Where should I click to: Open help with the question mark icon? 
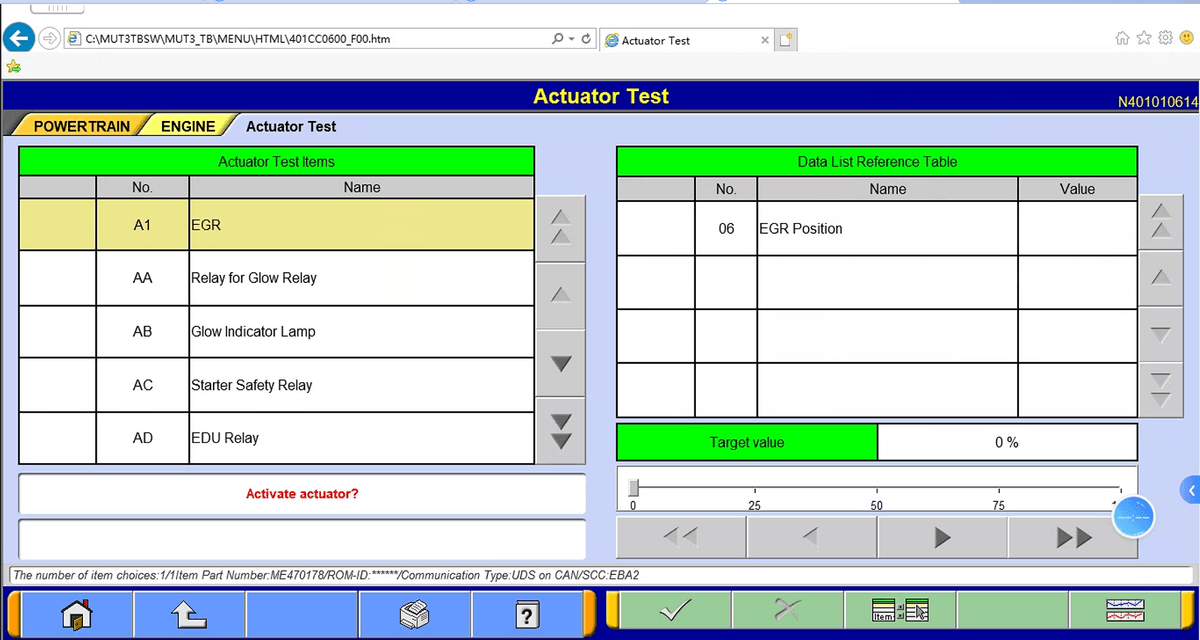527,612
